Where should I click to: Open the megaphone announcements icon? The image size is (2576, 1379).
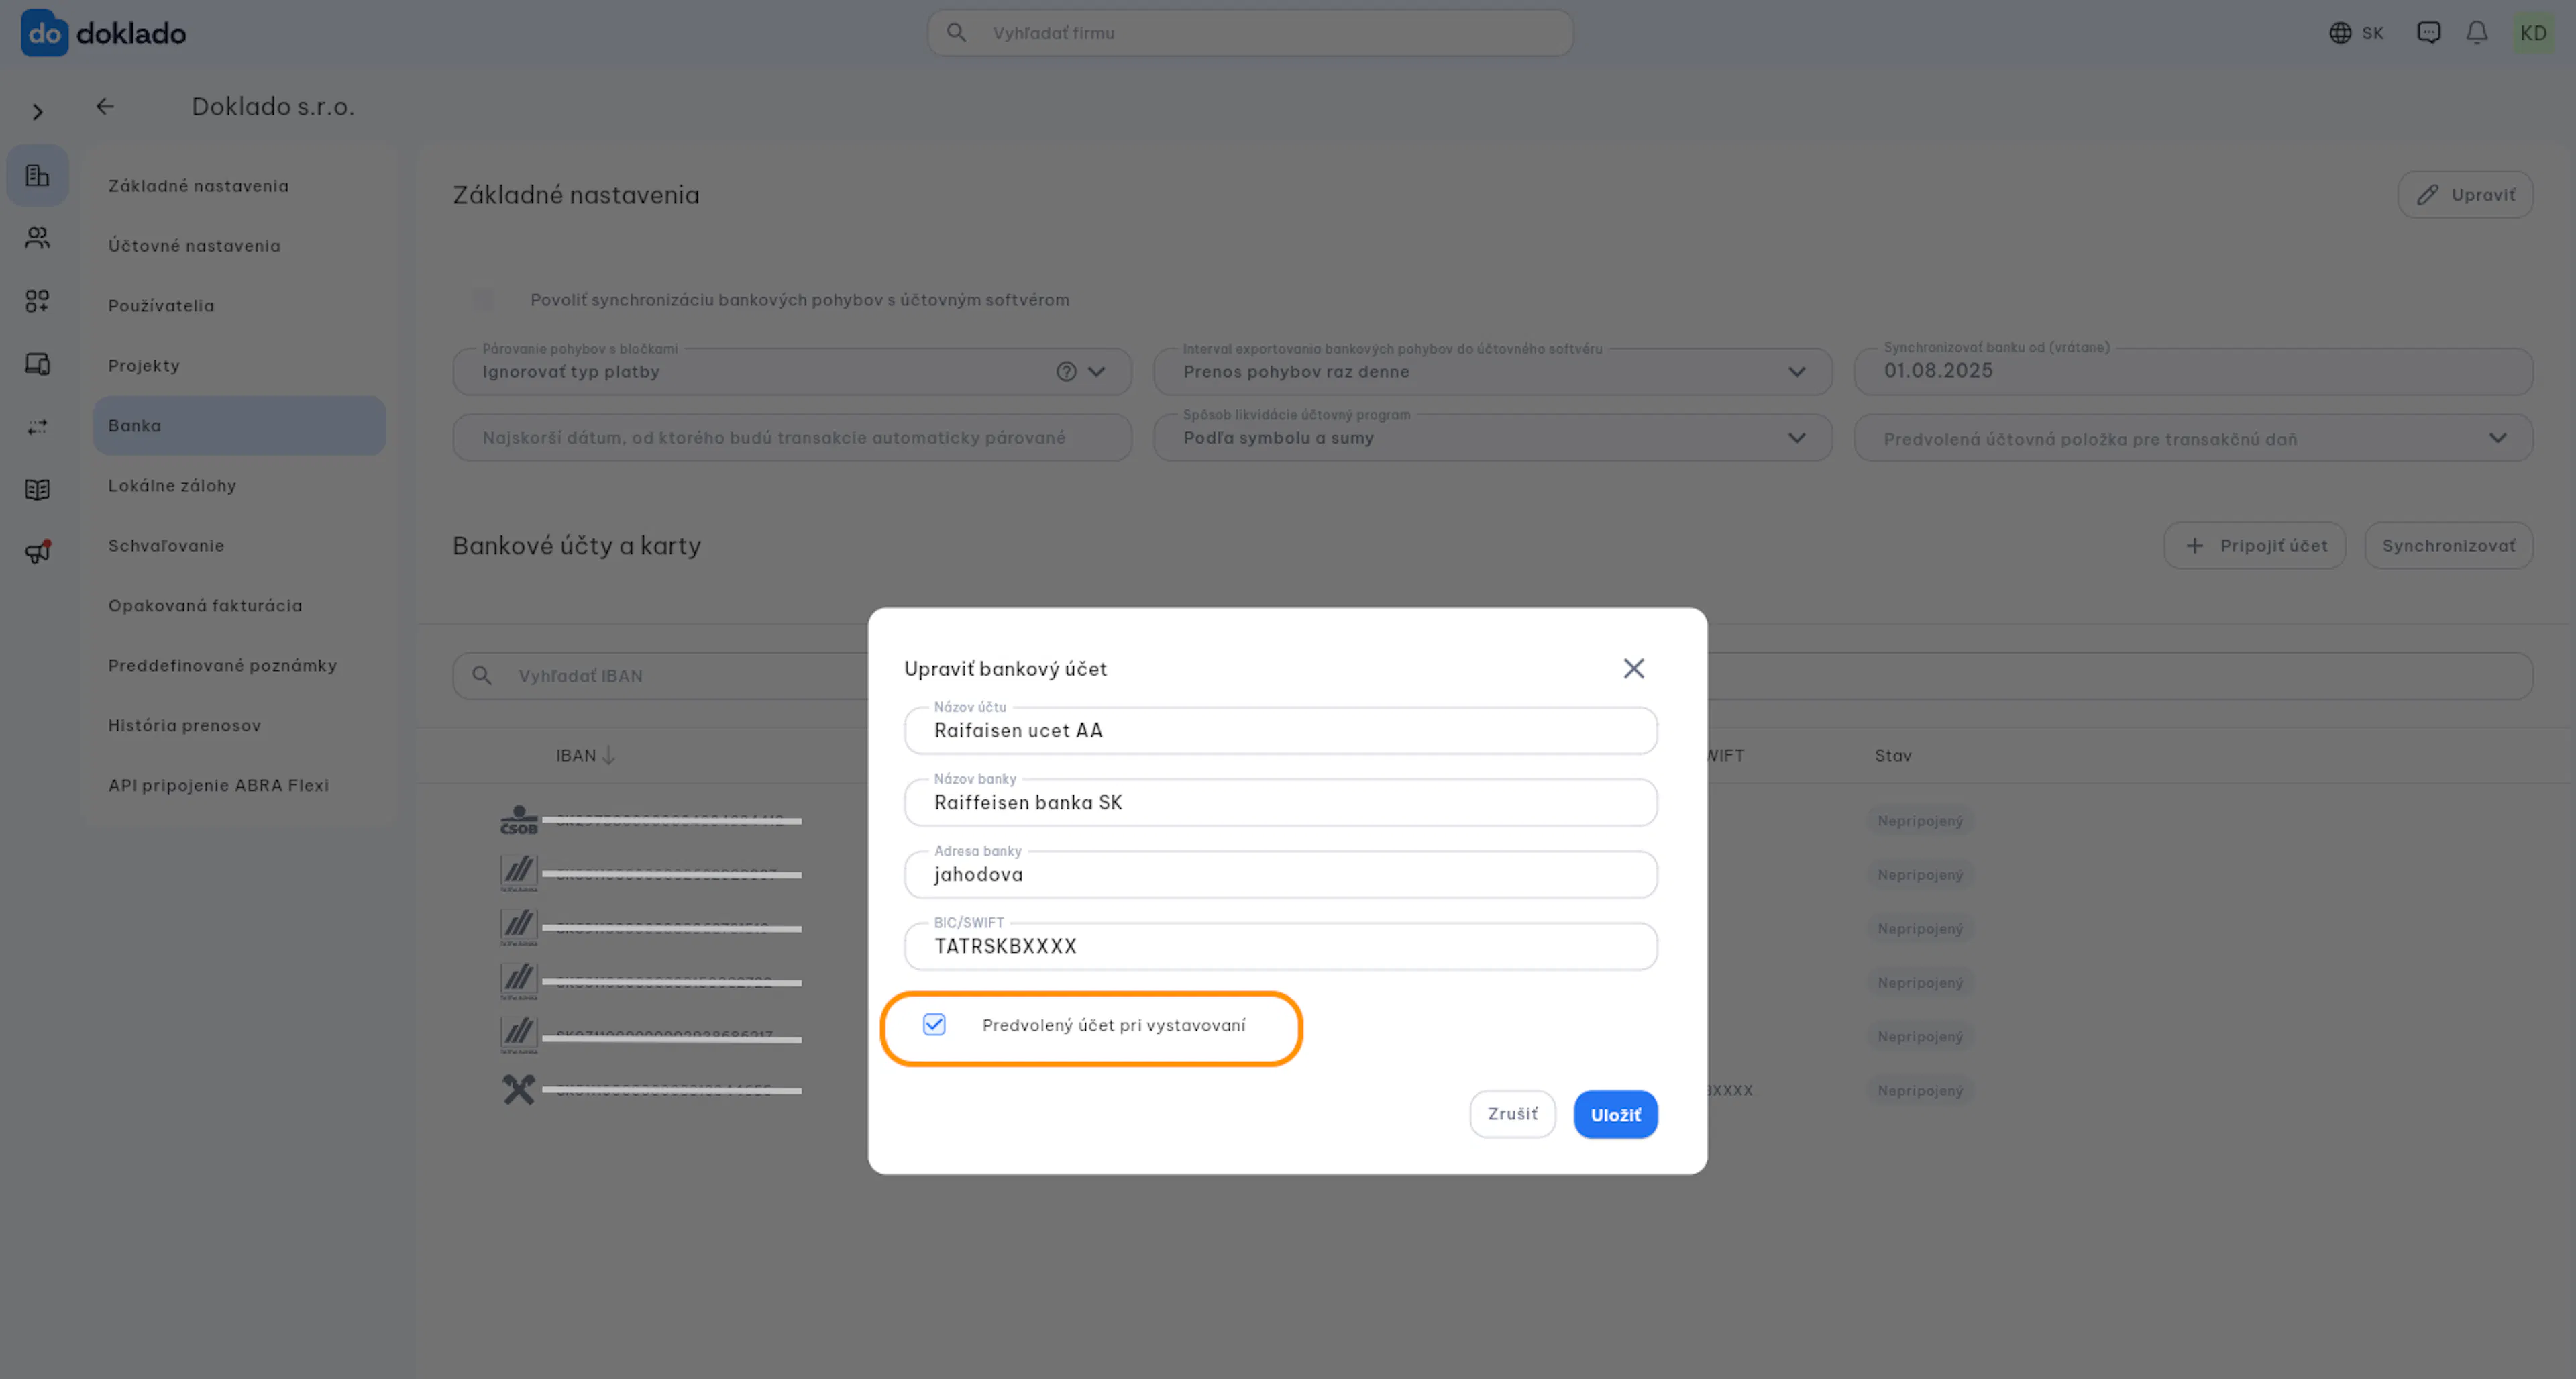pyautogui.click(x=38, y=552)
